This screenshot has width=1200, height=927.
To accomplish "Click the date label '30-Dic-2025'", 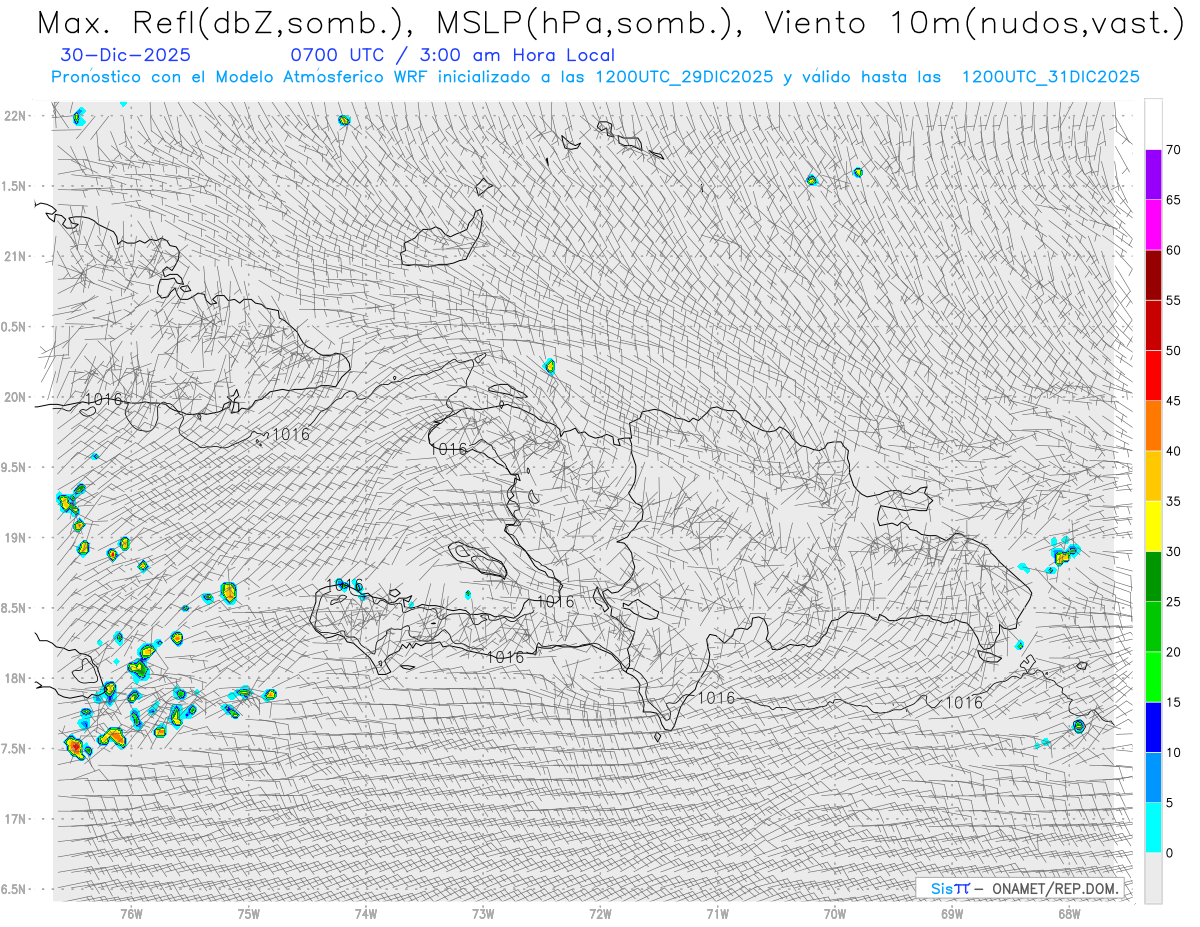I will [125, 55].
